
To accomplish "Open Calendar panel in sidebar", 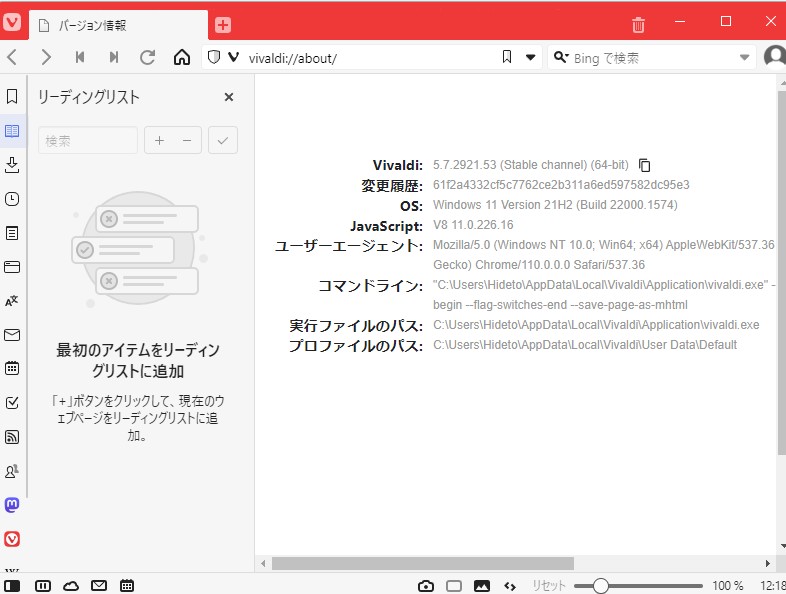I will pos(12,368).
